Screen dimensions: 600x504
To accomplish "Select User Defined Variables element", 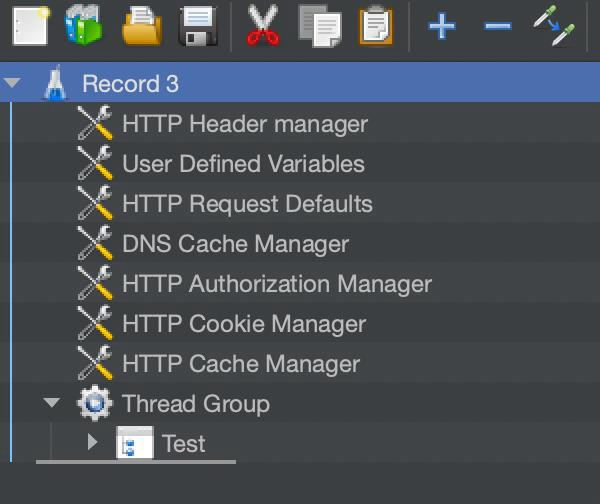I will click(243, 164).
